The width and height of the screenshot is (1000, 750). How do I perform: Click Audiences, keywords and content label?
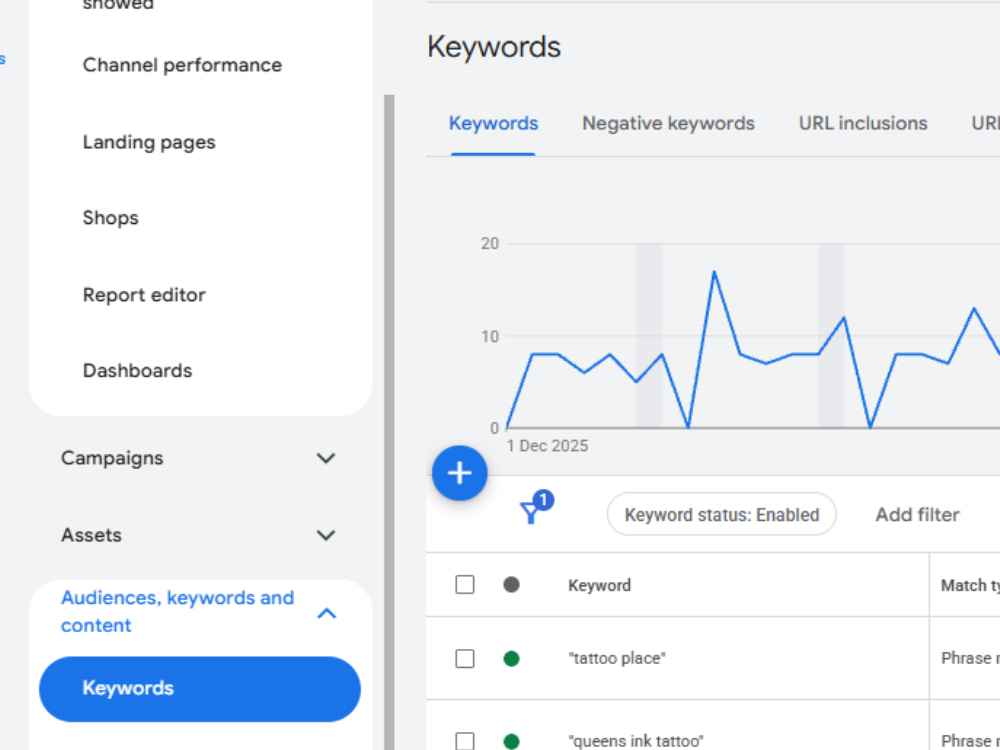click(x=177, y=611)
